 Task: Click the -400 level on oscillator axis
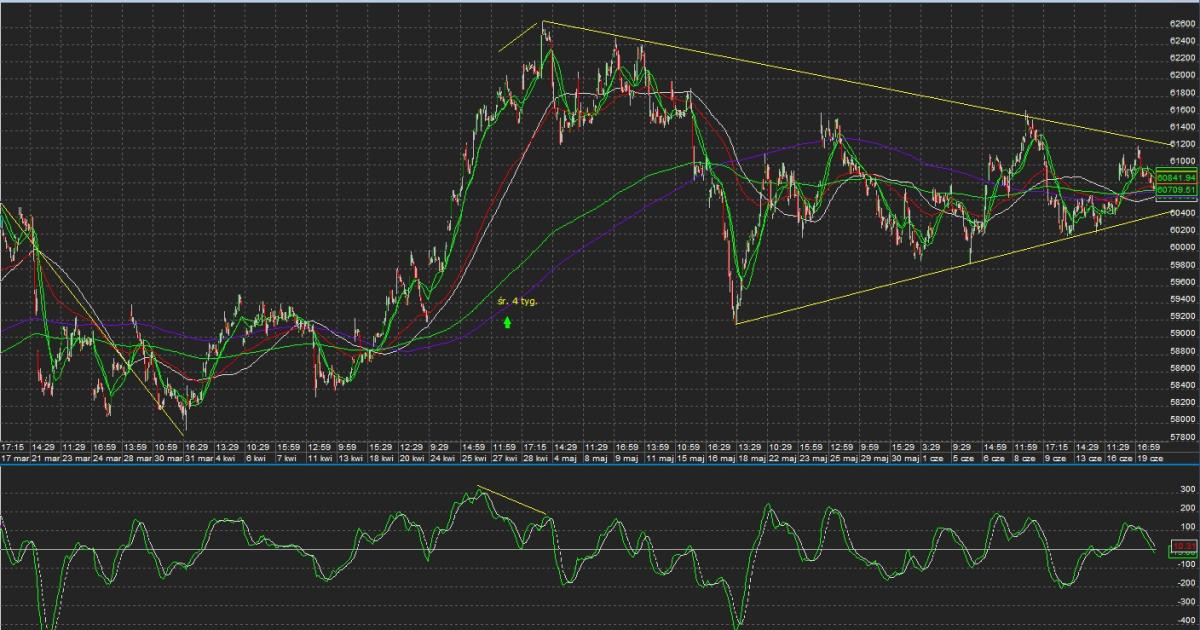point(1188,621)
